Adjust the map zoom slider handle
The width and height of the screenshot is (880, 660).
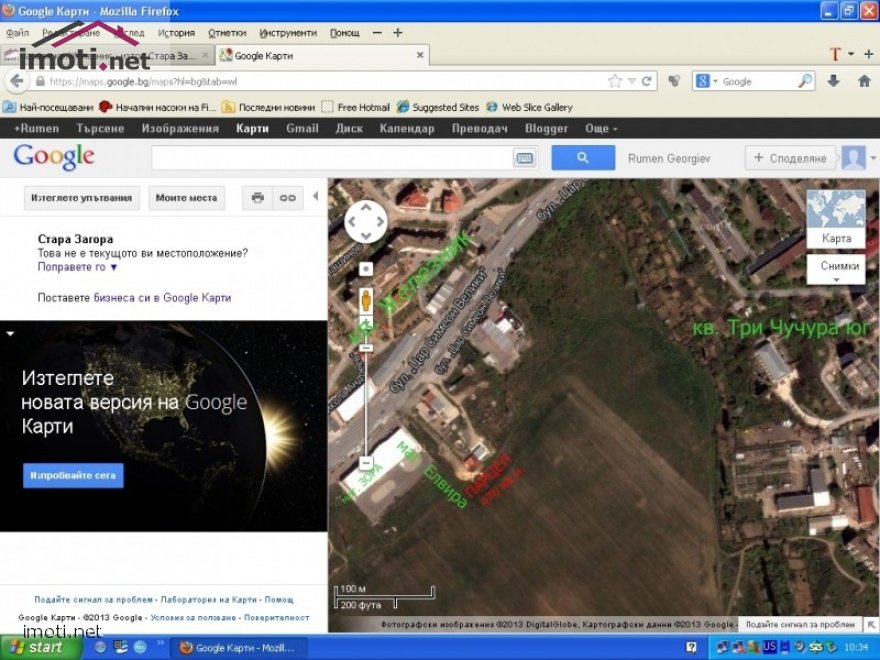click(366, 348)
